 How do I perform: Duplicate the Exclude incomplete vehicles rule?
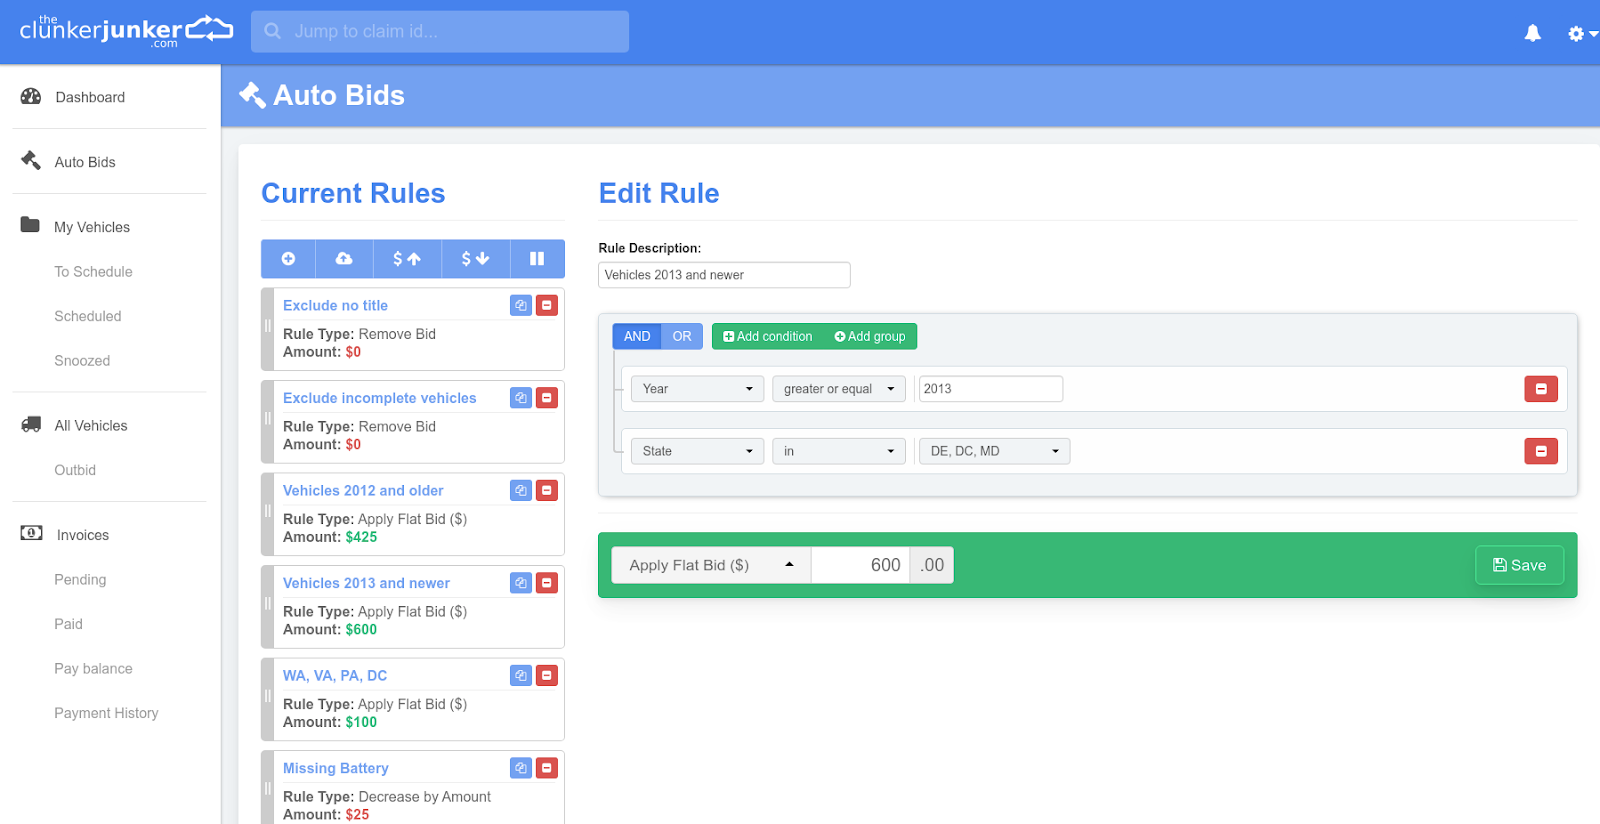(x=521, y=398)
